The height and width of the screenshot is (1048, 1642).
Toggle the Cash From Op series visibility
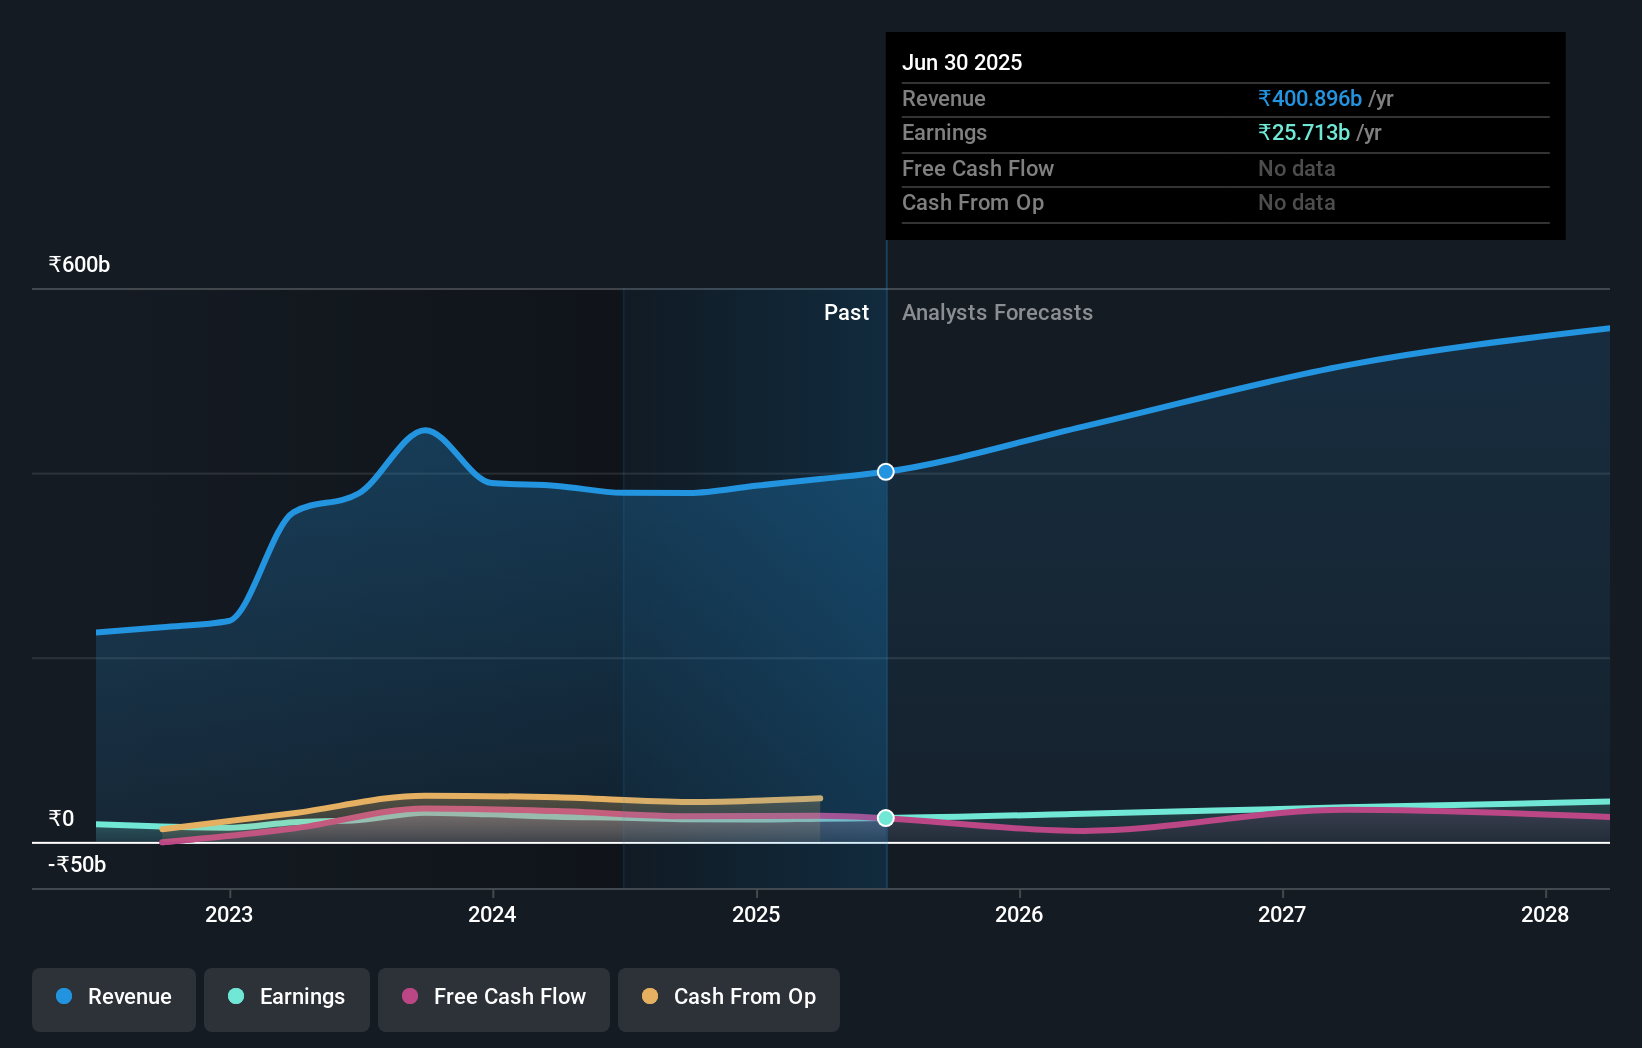[x=728, y=998]
